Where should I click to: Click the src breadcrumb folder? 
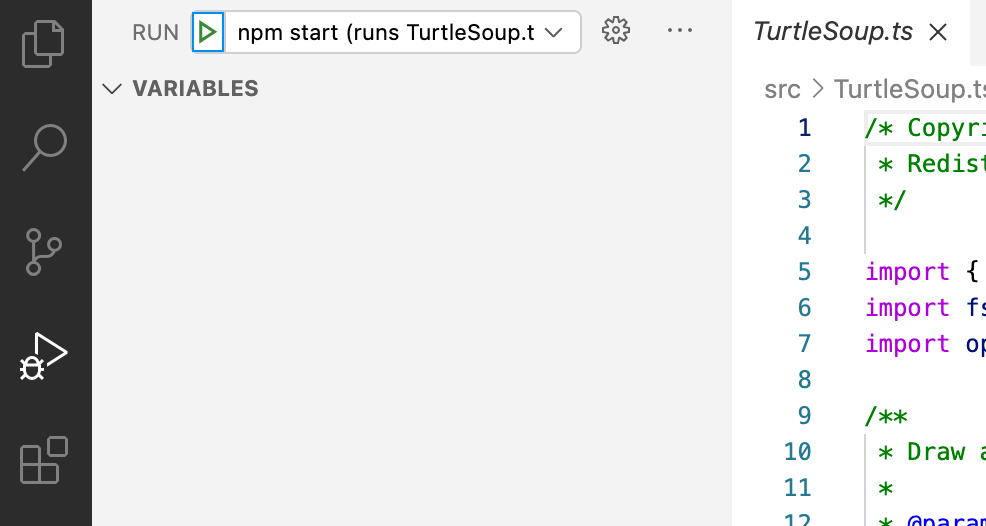point(782,89)
